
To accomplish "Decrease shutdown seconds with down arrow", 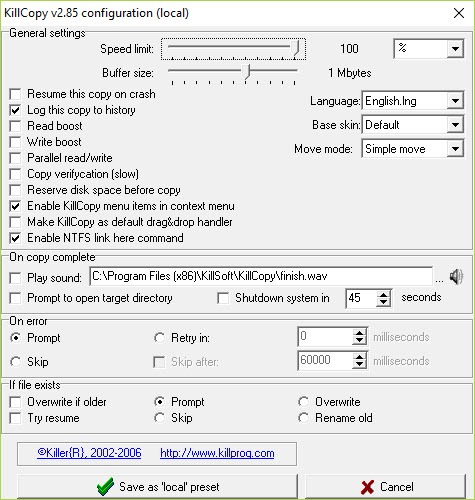I will tap(383, 302).
